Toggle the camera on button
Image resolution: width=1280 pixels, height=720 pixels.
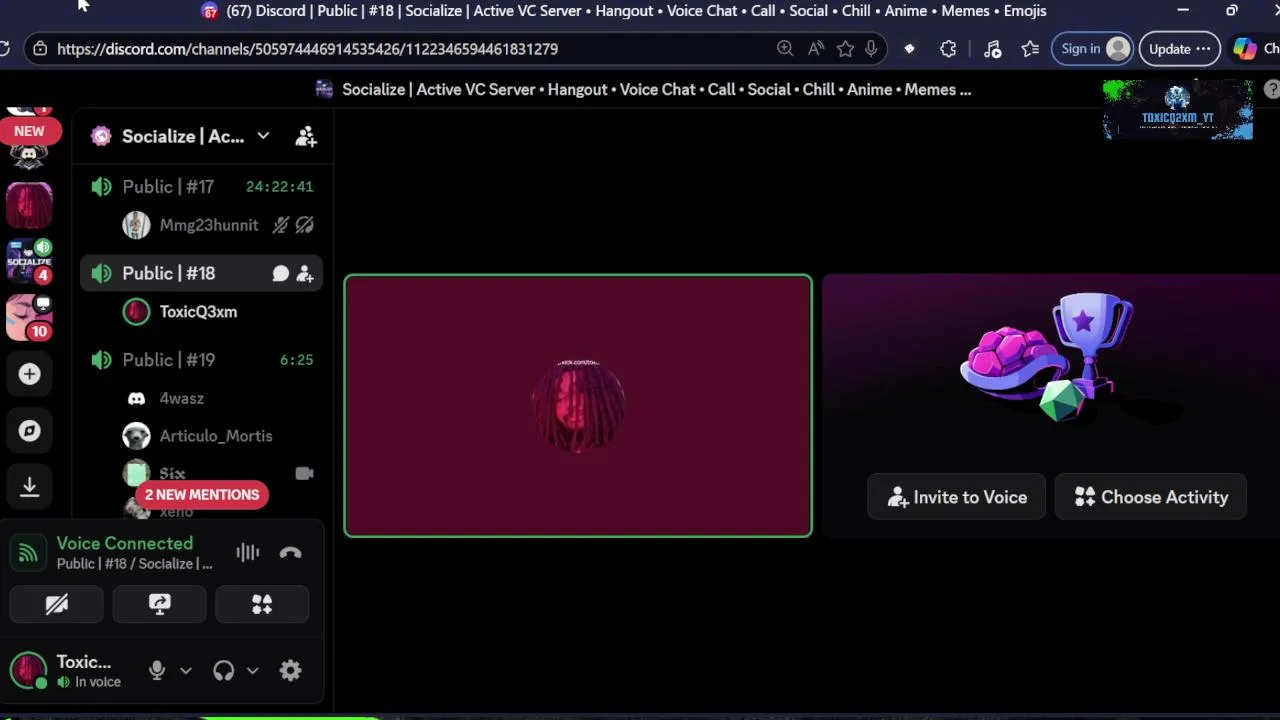pos(57,605)
